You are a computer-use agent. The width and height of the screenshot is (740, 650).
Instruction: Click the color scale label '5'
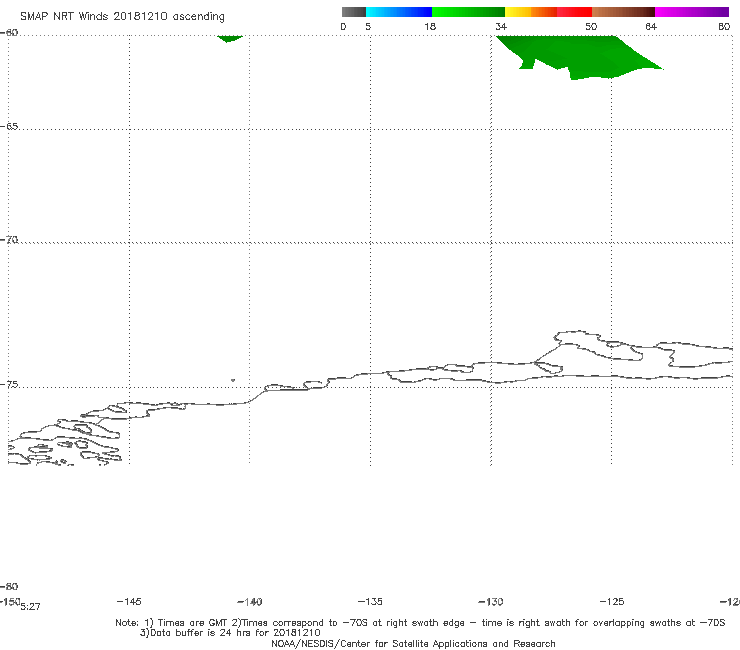pyautogui.click(x=368, y=26)
